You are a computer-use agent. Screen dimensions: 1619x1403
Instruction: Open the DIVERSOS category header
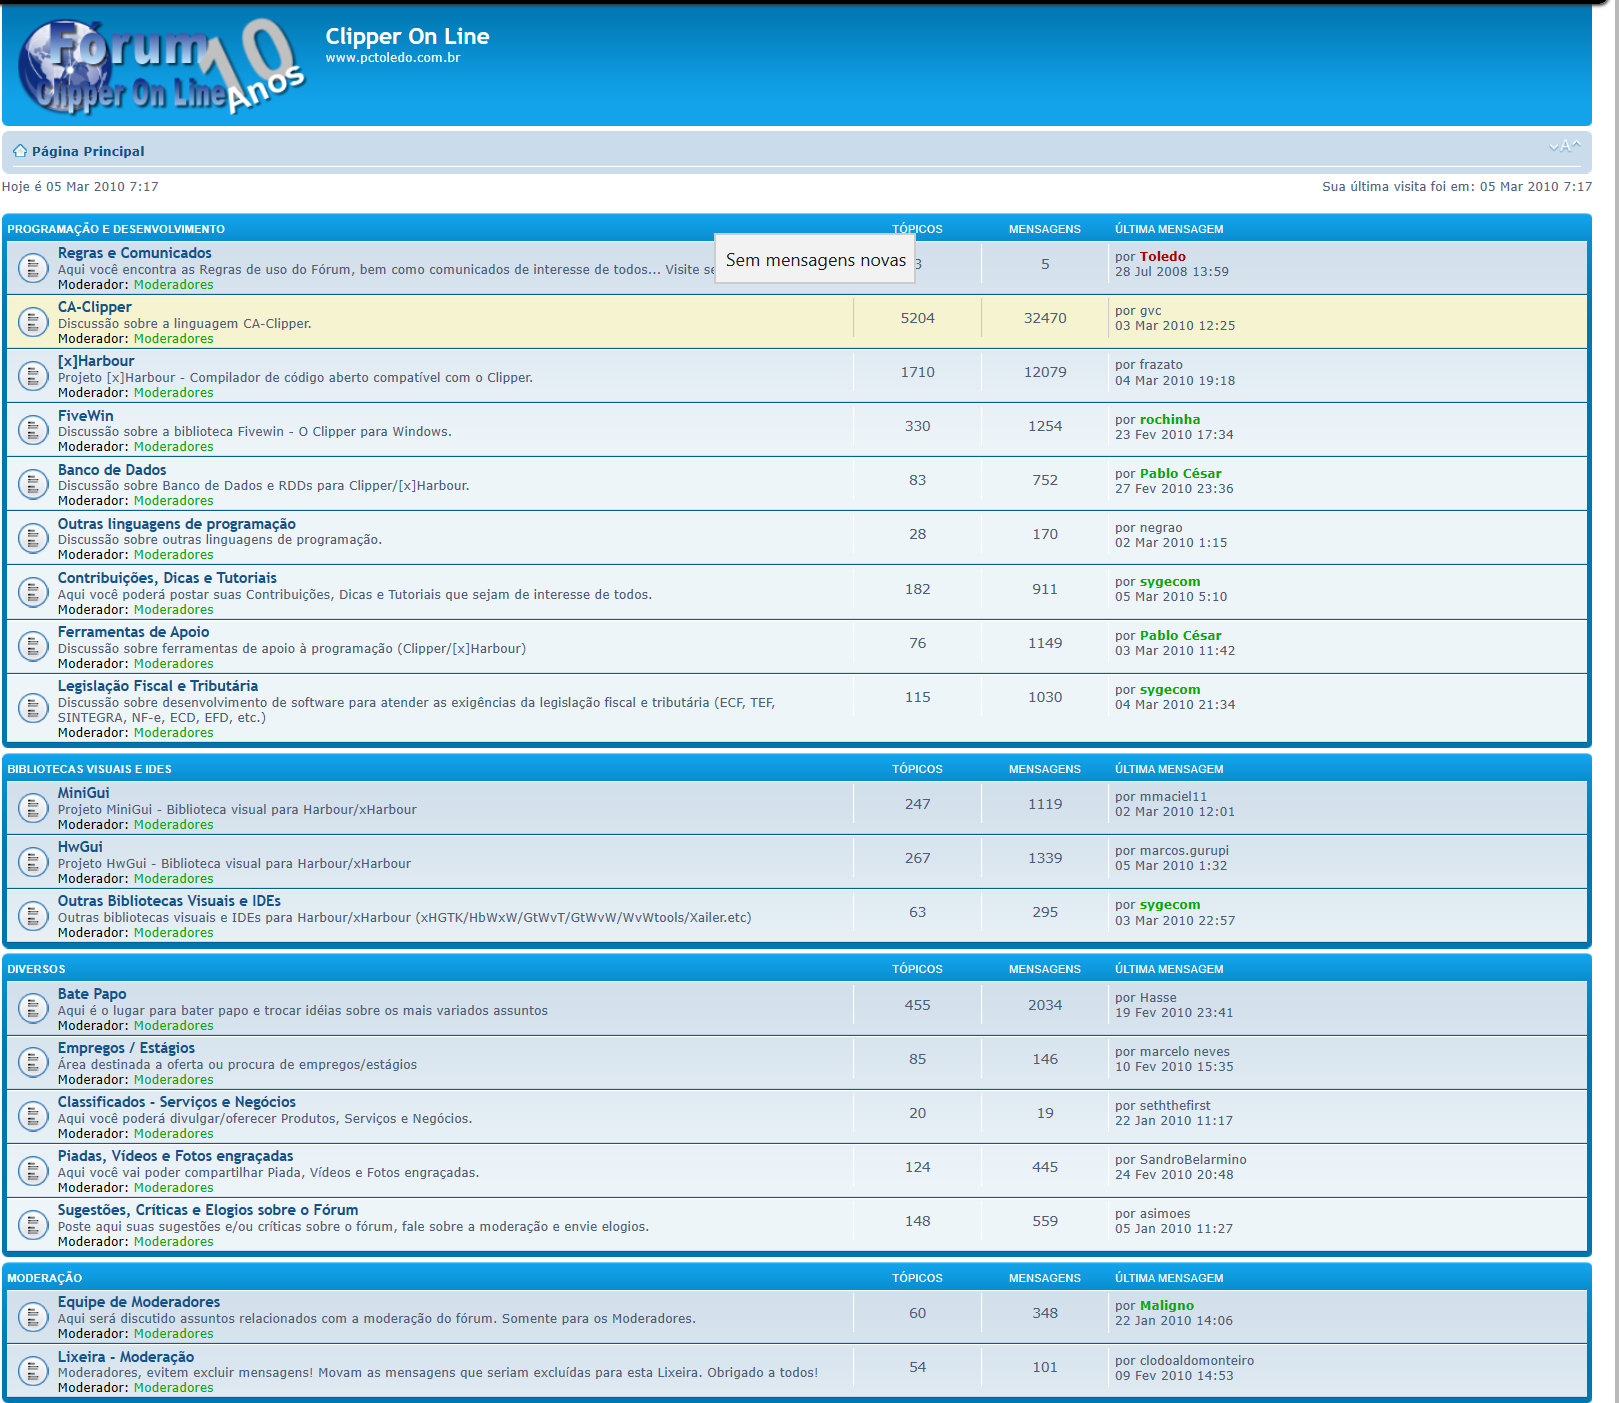(36, 969)
